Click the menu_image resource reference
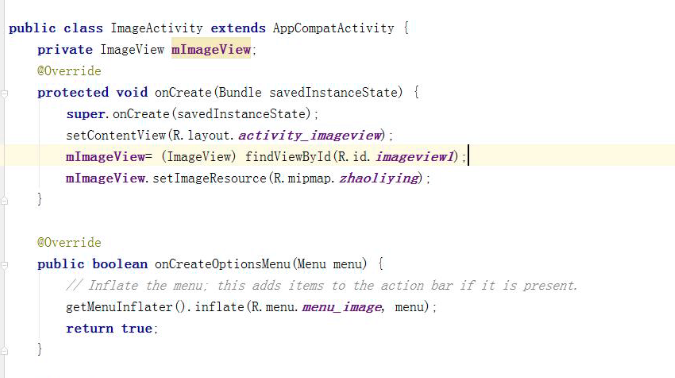The image size is (675, 378). coord(342,307)
